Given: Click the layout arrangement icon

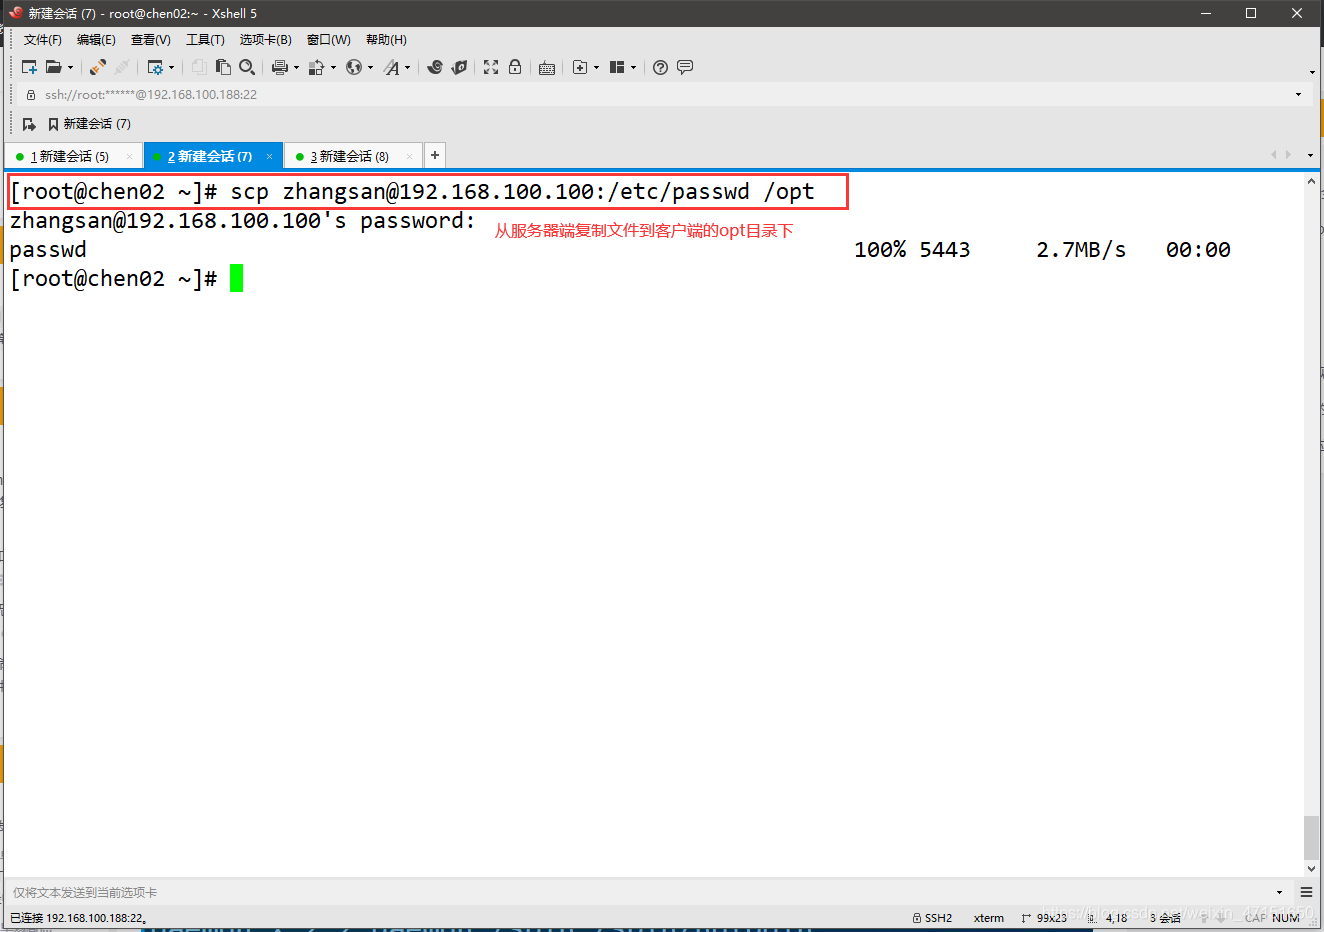Looking at the screenshot, I should [x=617, y=67].
